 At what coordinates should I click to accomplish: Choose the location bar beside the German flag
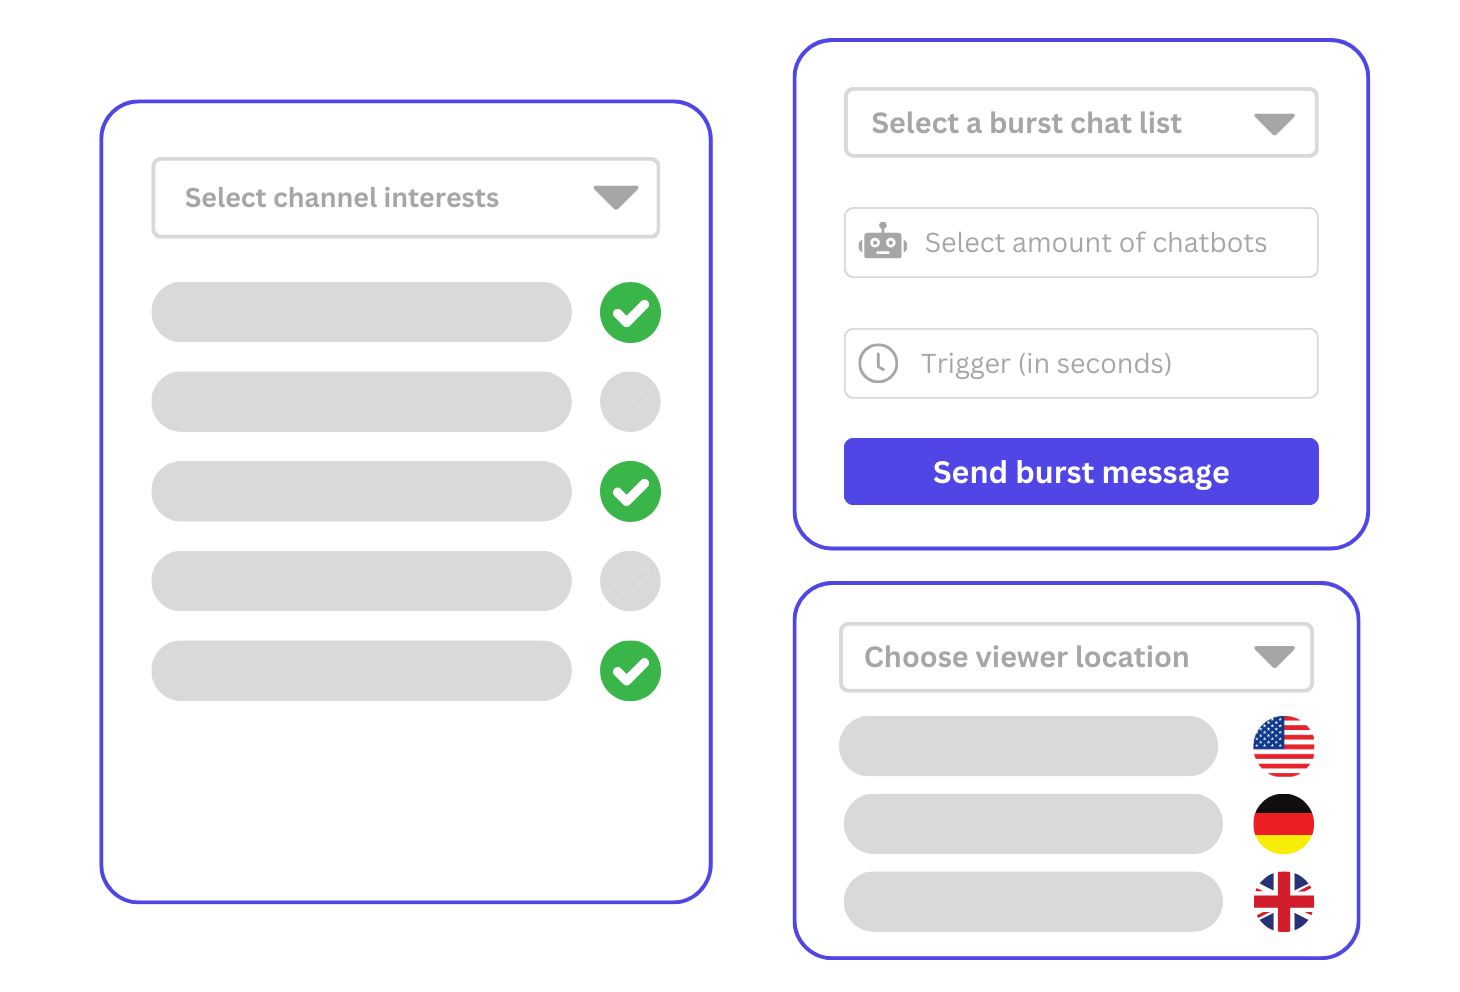[1032, 824]
